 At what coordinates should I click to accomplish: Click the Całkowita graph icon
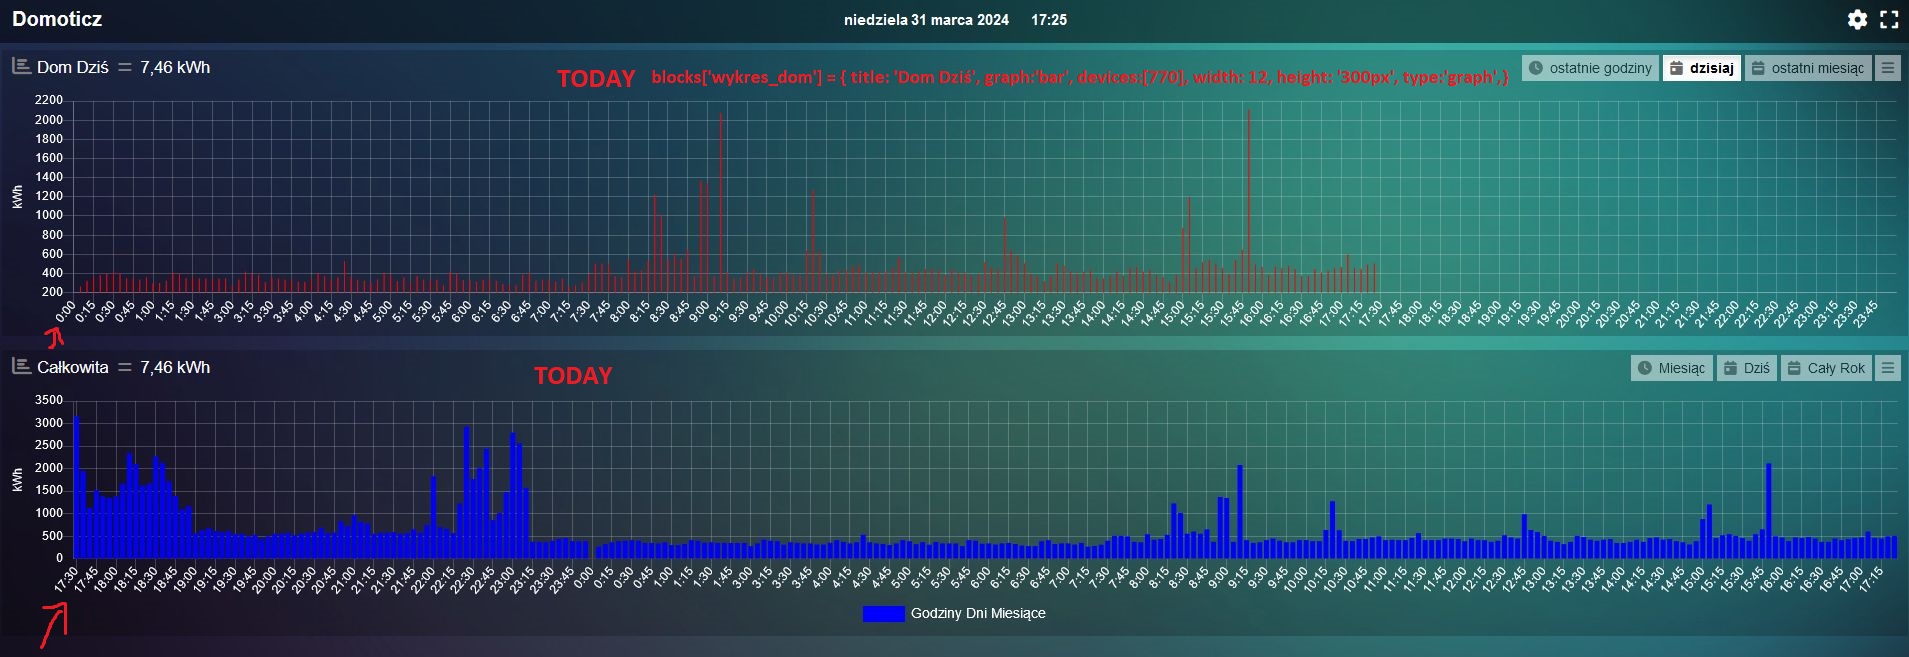click(x=21, y=366)
